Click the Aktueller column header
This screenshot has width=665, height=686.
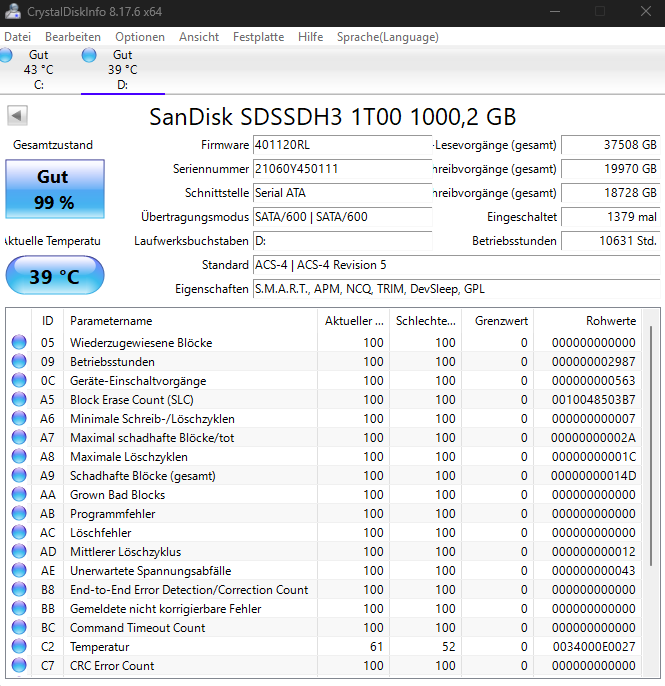click(x=354, y=321)
